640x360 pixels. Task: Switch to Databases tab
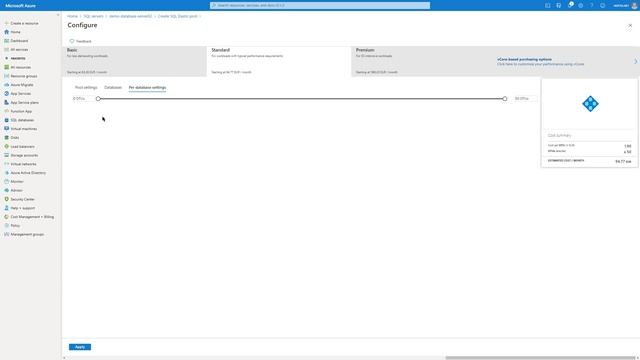tap(113, 87)
